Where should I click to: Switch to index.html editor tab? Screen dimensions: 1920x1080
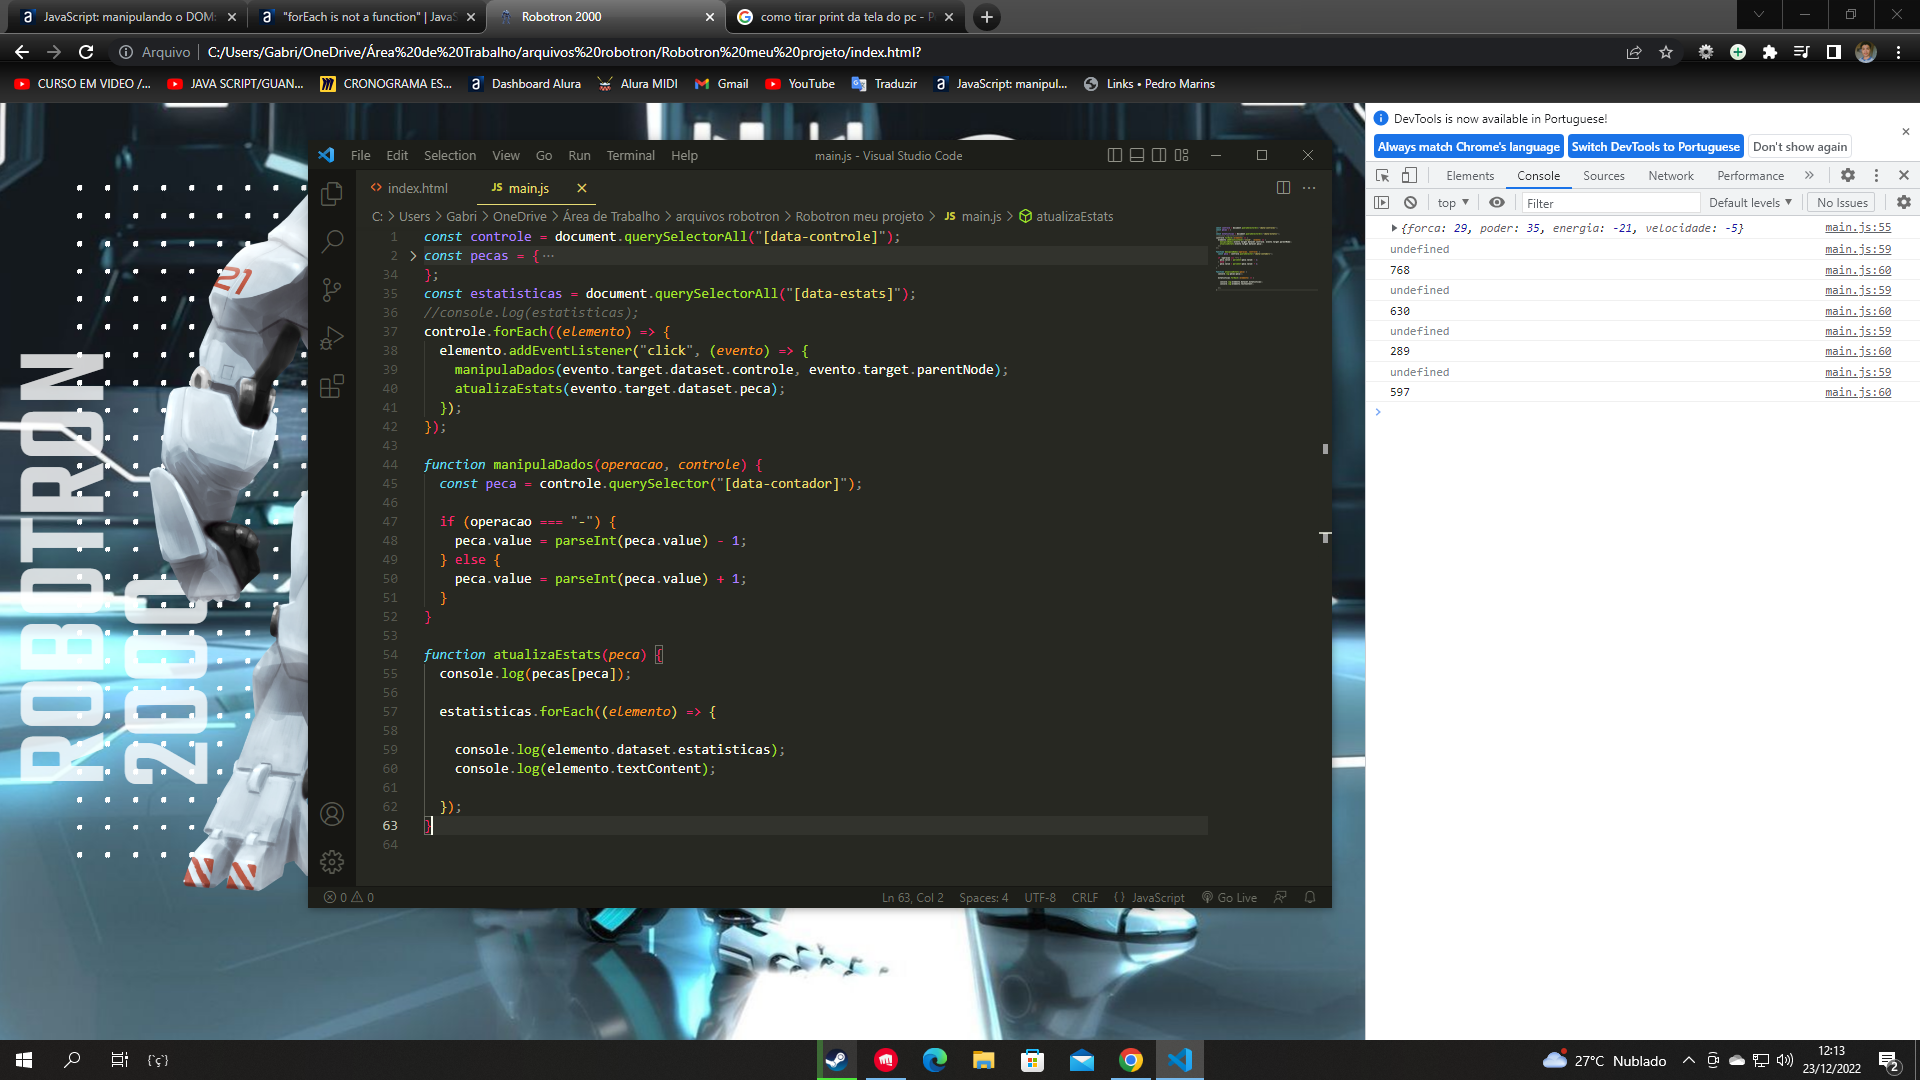pos(409,188)
